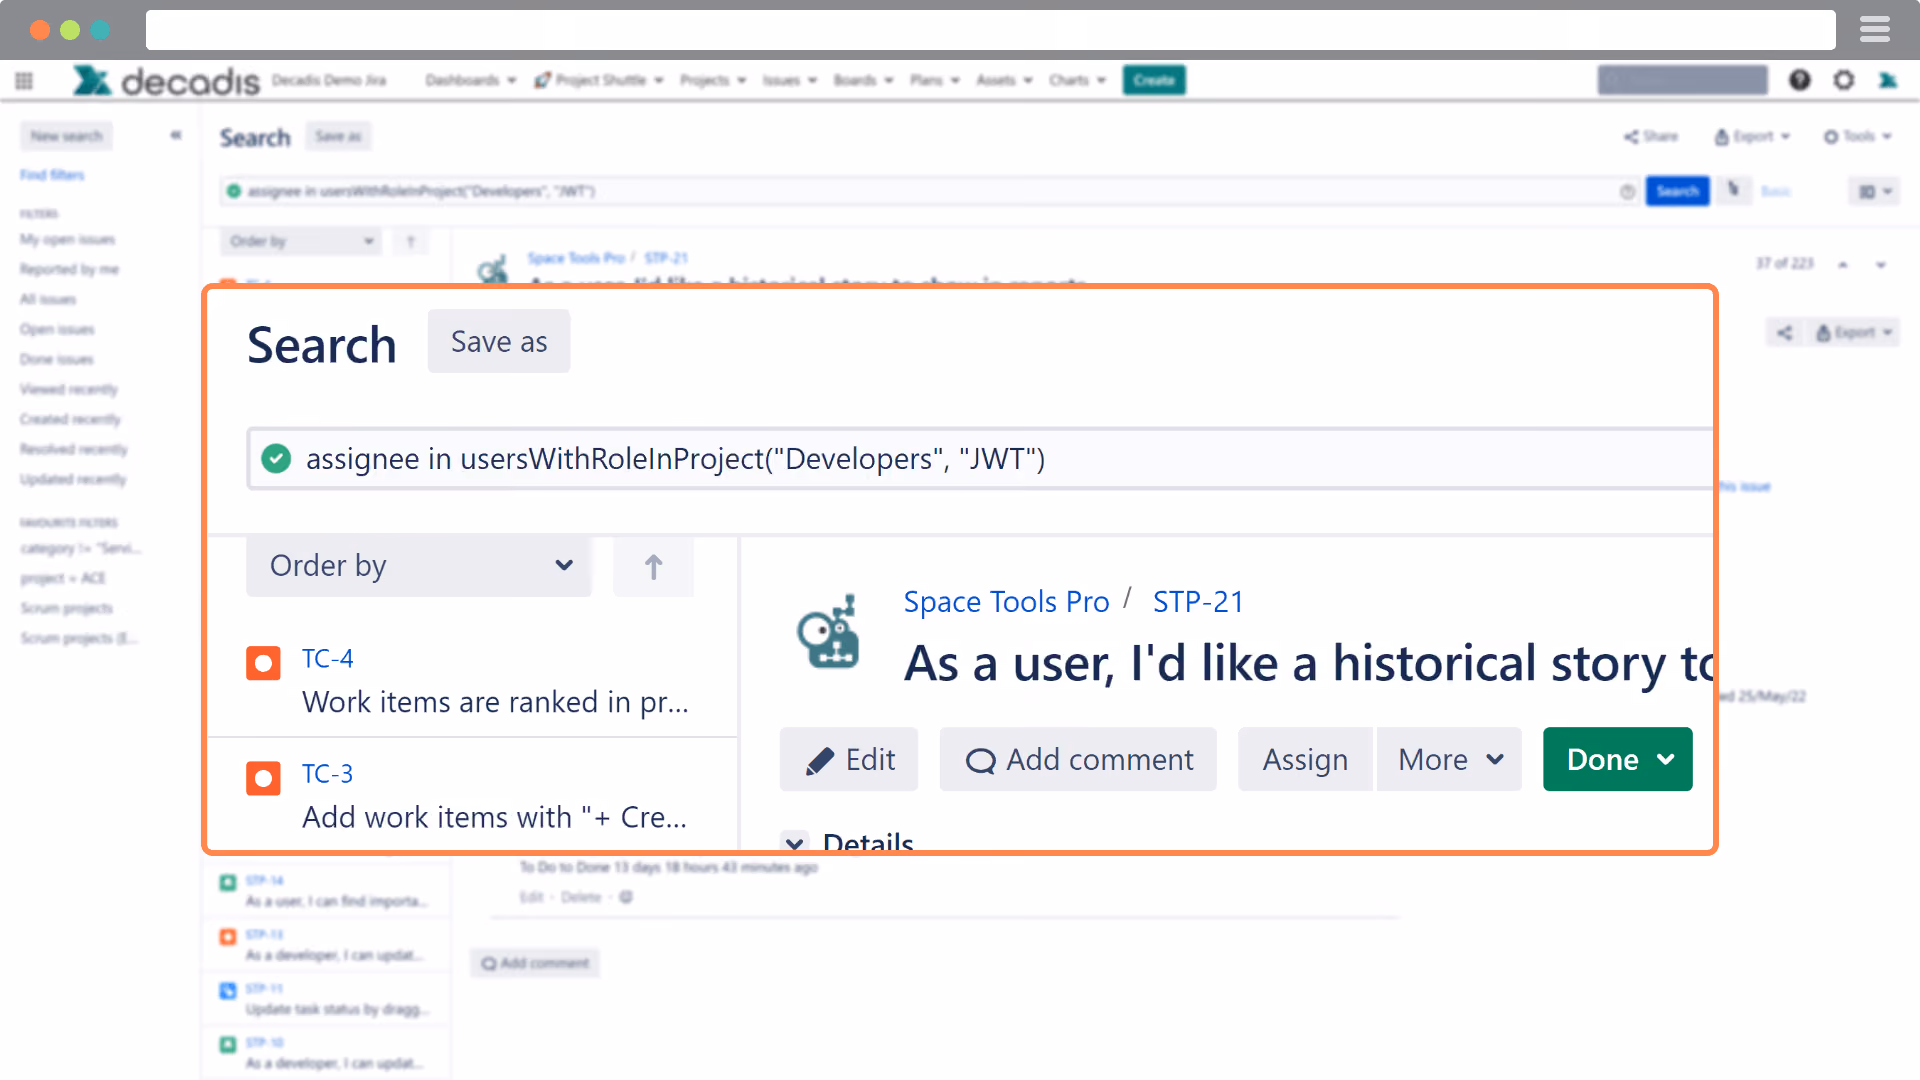Open the JQL syntax help icon
The image size is (1920, 1080).
point(1628,191)
